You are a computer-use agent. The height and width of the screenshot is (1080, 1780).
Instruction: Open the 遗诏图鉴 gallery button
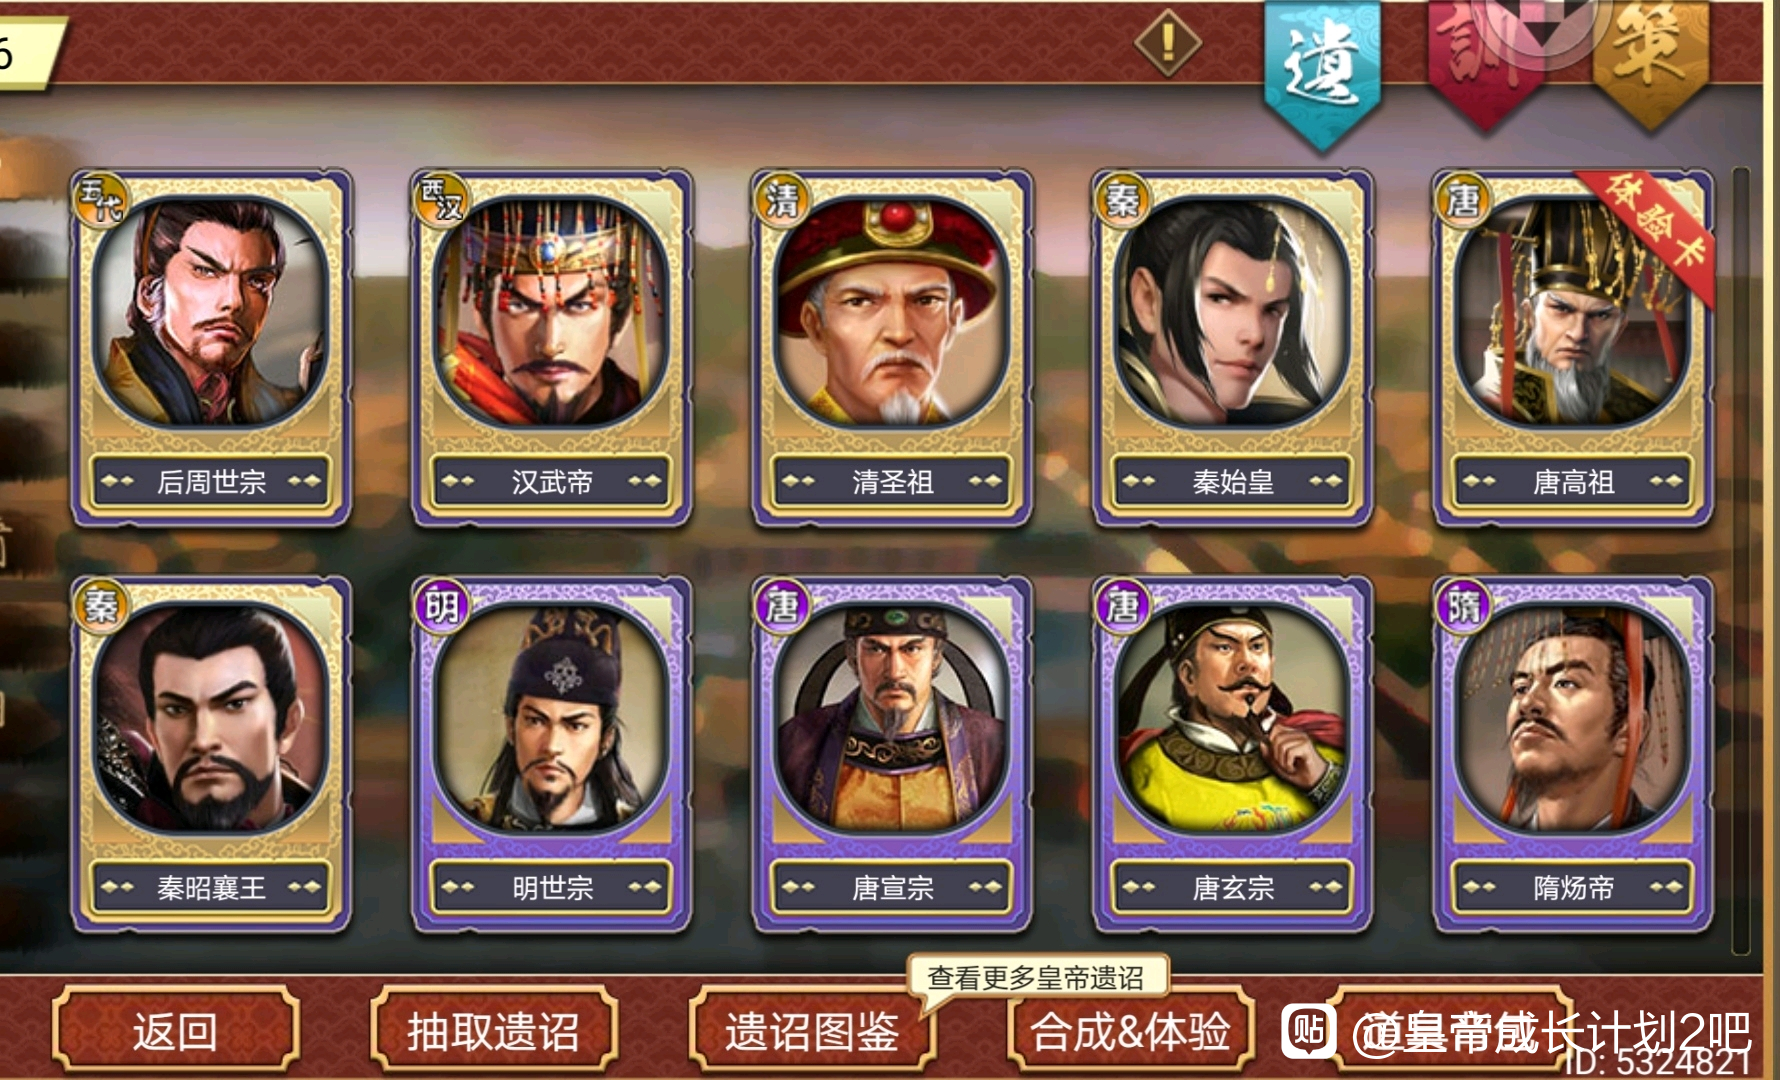811,1030
